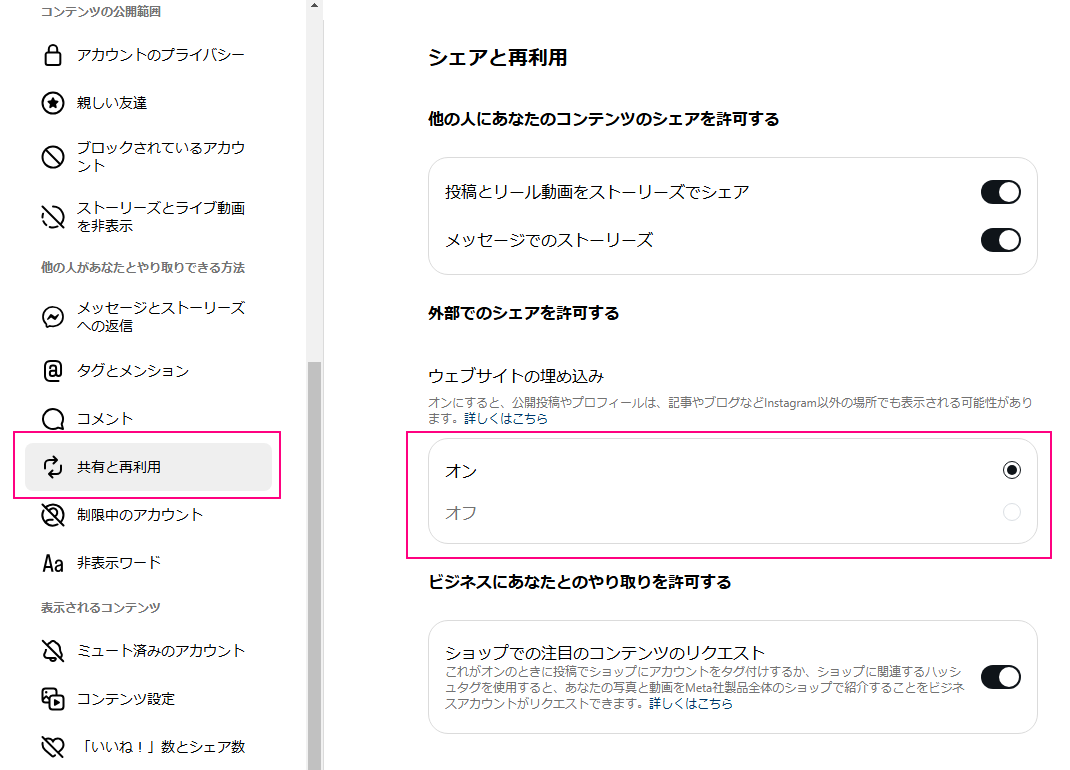
Task: Select the オン radio button for embeds
Action: (x=1012, y=470)
